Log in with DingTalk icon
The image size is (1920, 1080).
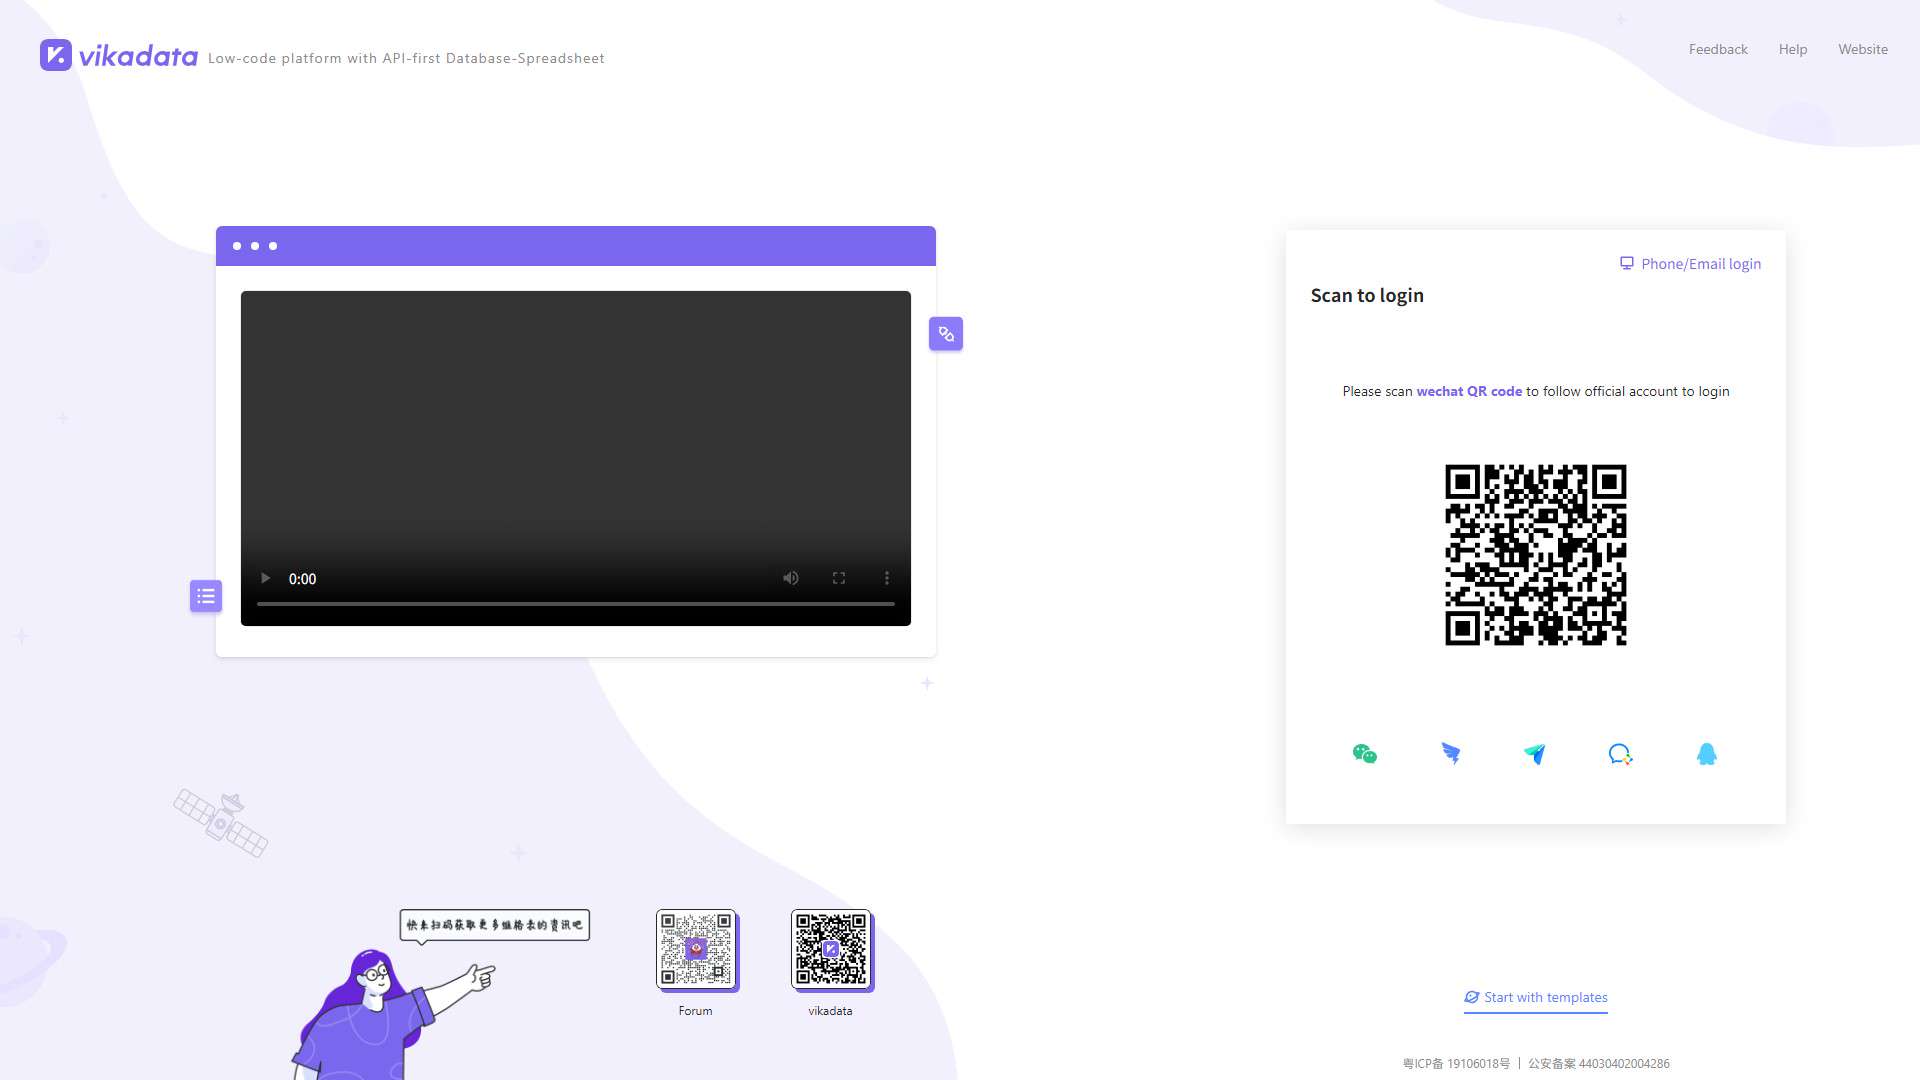pos(1451,754)
